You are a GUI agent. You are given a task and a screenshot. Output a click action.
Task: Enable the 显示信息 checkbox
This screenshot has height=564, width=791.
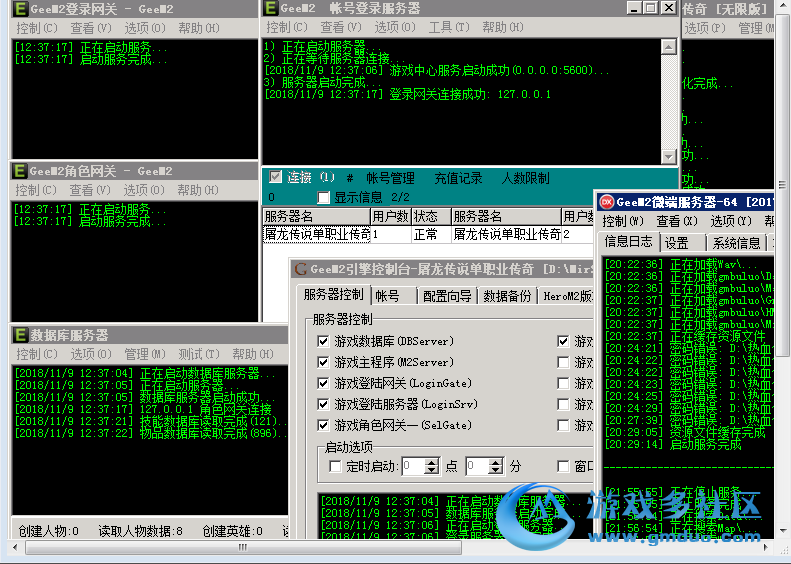324,197
